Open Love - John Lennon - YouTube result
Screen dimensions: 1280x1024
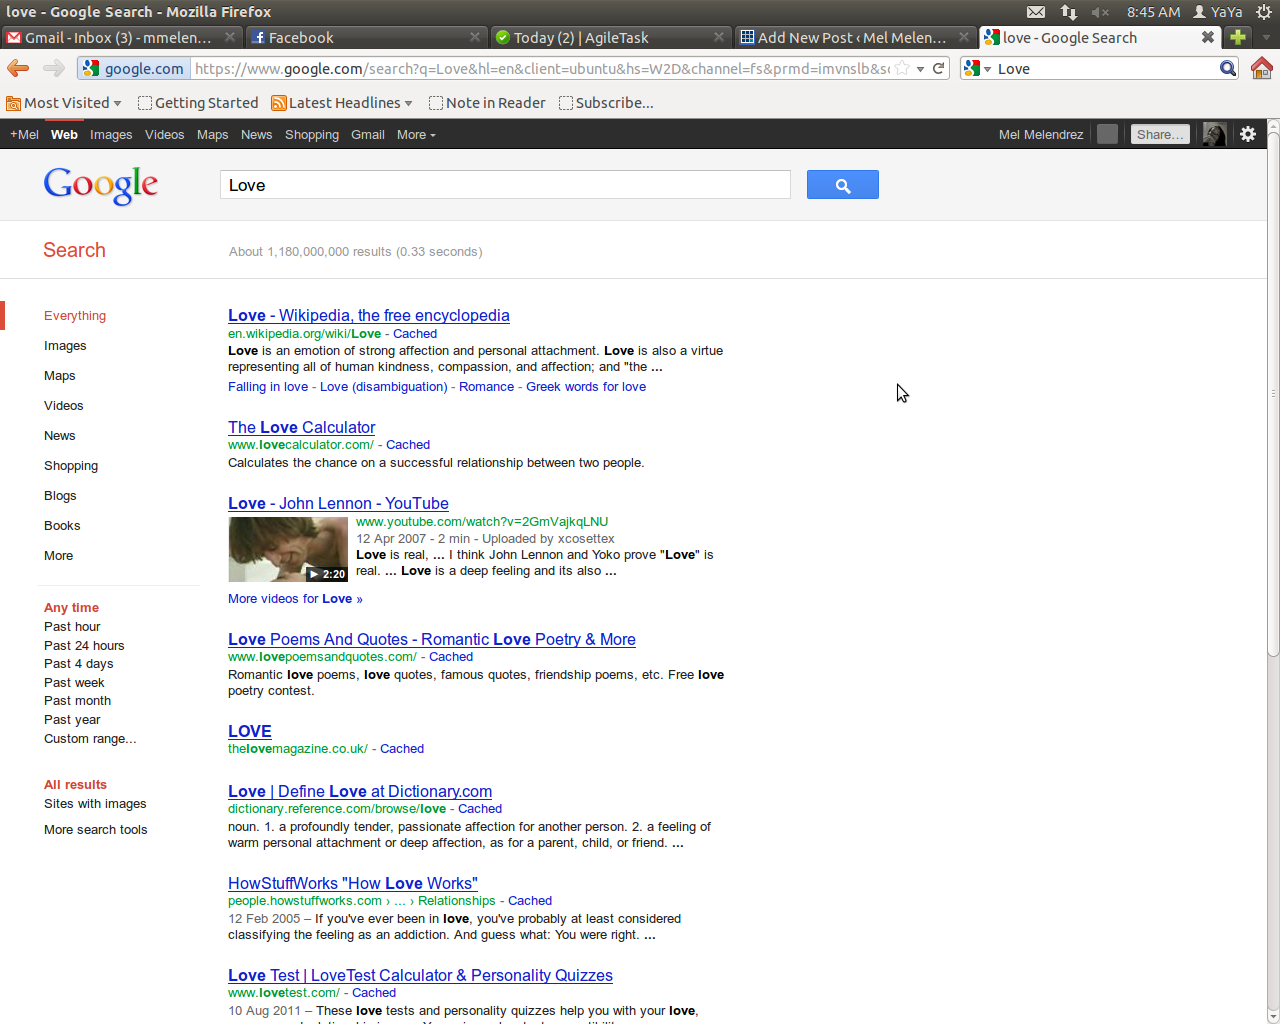click(338, 503)
